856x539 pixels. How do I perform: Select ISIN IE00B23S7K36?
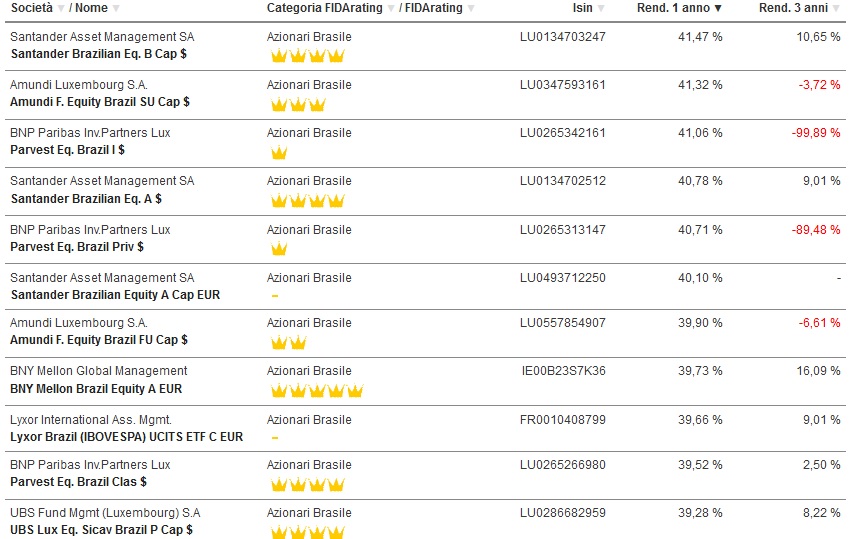(564, 371)
